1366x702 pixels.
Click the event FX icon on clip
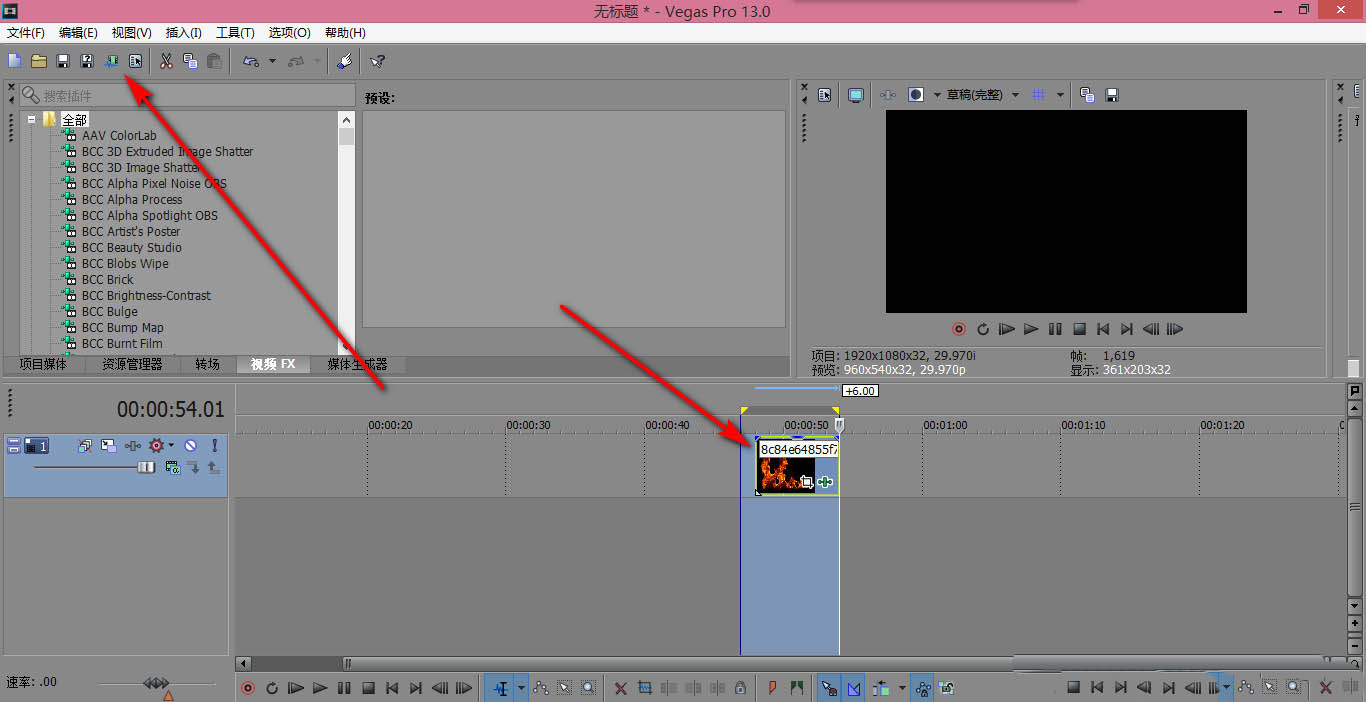click(825, 483)
